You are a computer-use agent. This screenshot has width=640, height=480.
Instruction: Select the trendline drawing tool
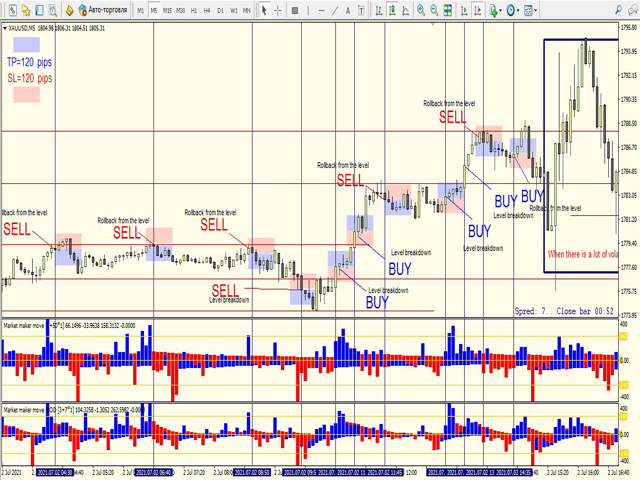[x=335, y=10]
